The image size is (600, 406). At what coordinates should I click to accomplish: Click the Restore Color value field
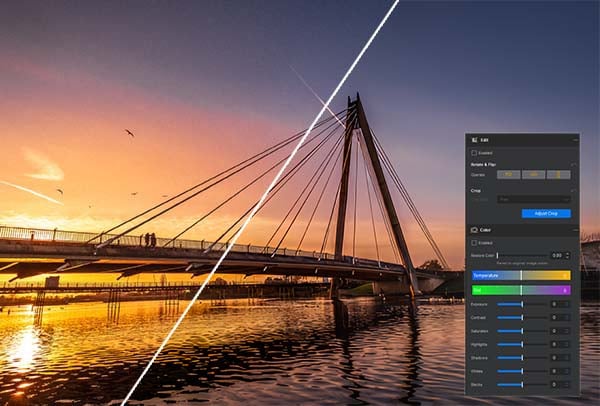[558, 255]
